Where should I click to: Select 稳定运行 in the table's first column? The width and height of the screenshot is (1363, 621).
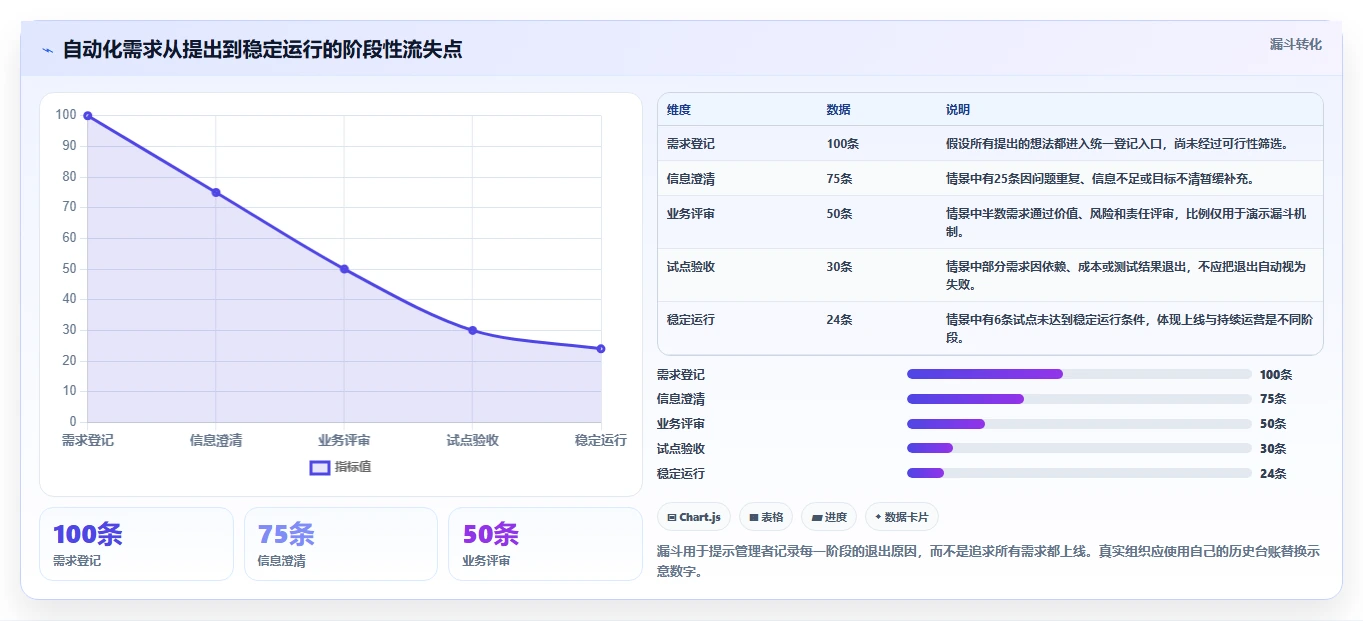pyautogui.click(x=691, y=320)
